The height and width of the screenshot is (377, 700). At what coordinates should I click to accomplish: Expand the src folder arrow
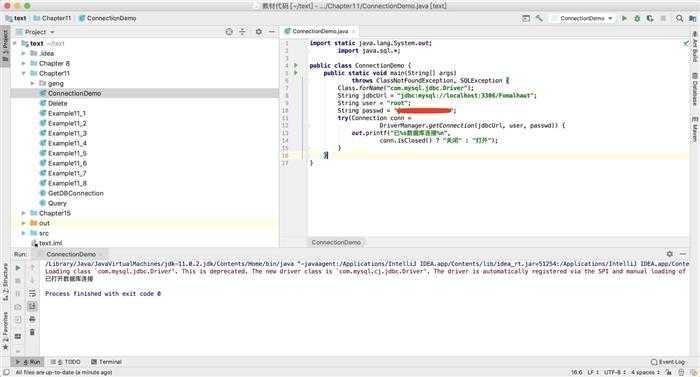[24, 233]
